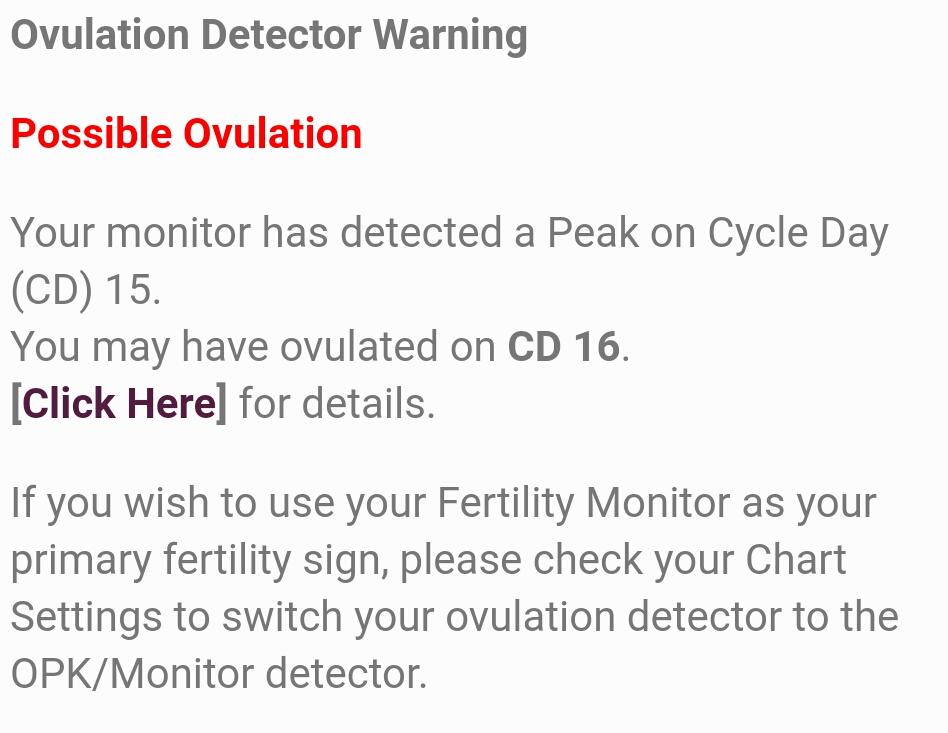Tap the 'Peak on Cycle Day' phrase

(717, 233)
